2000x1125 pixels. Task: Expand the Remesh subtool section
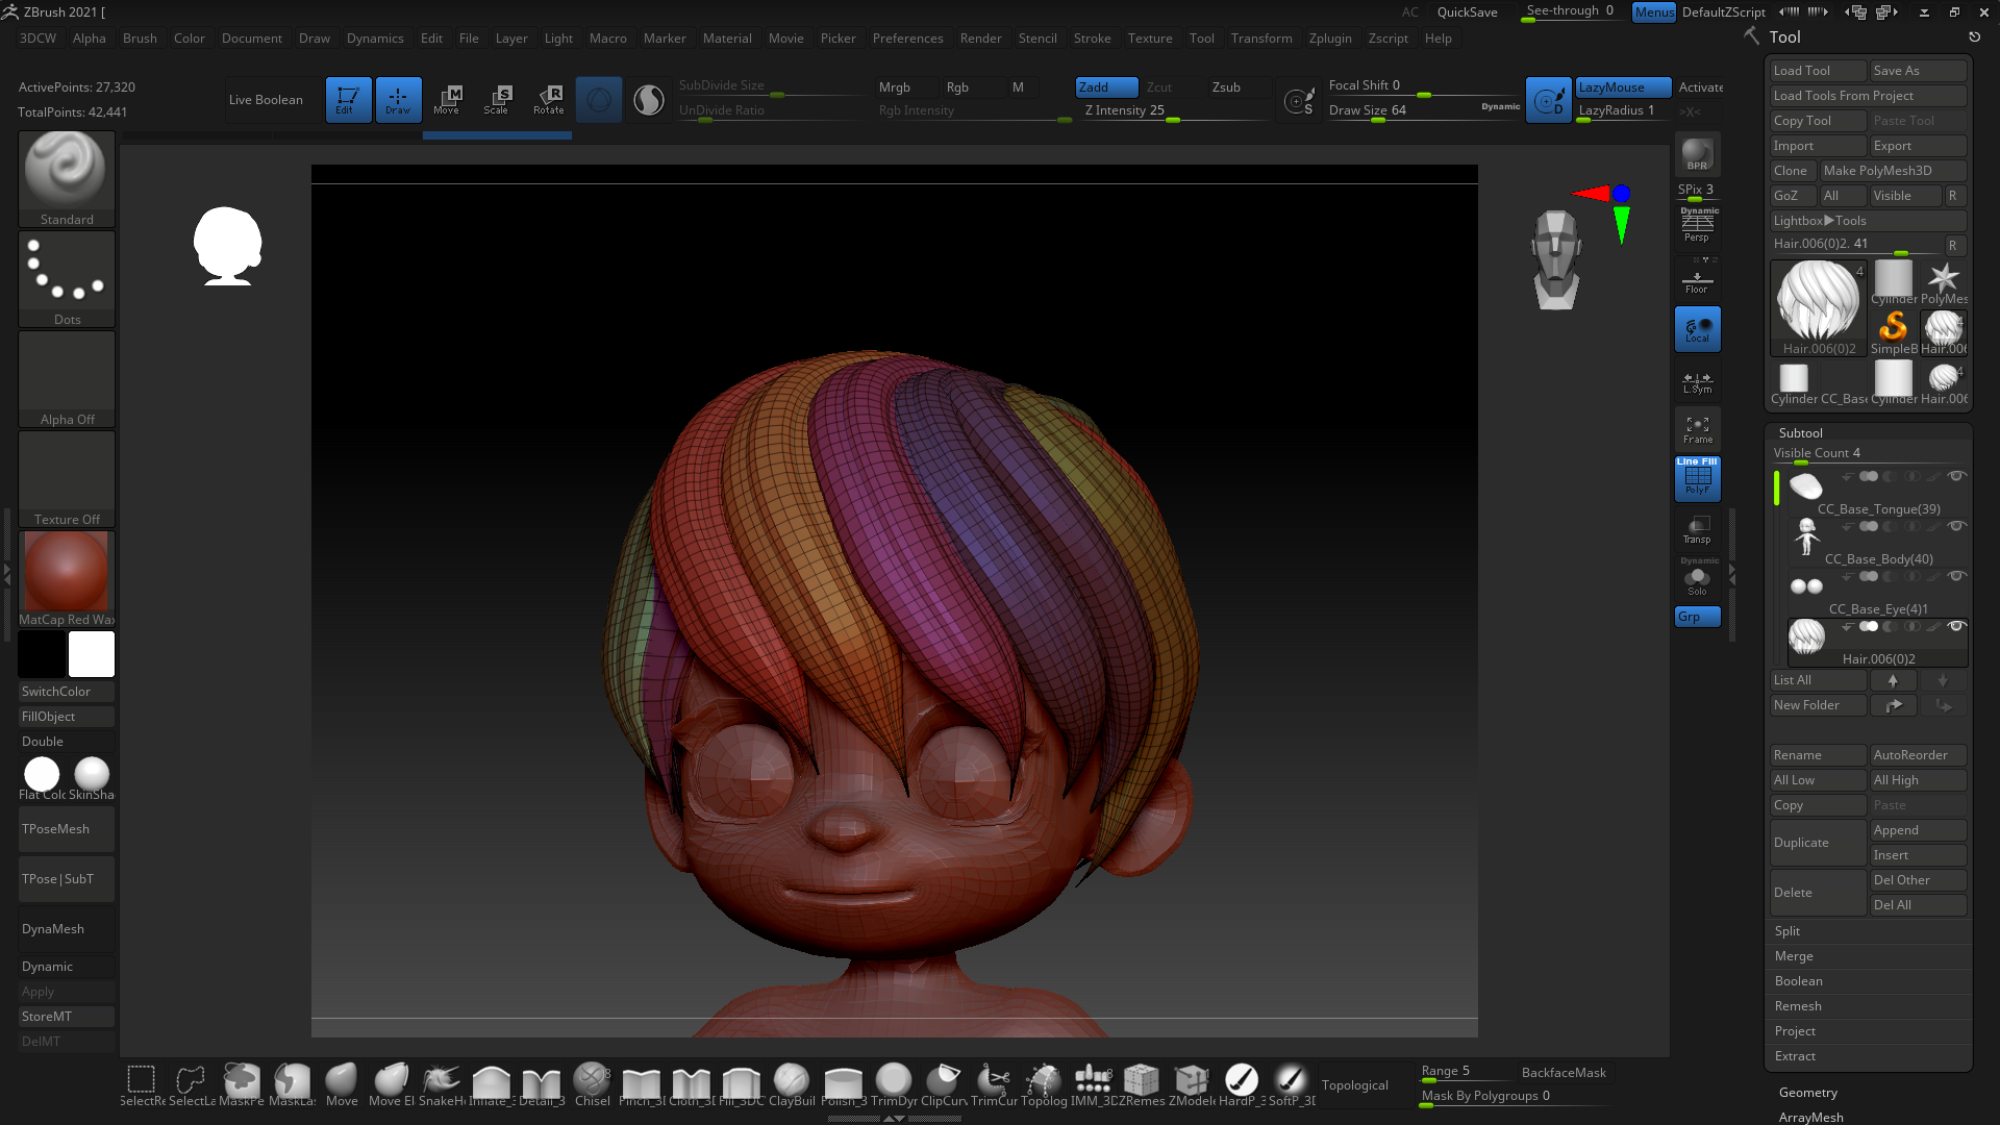[1797, 1006]
